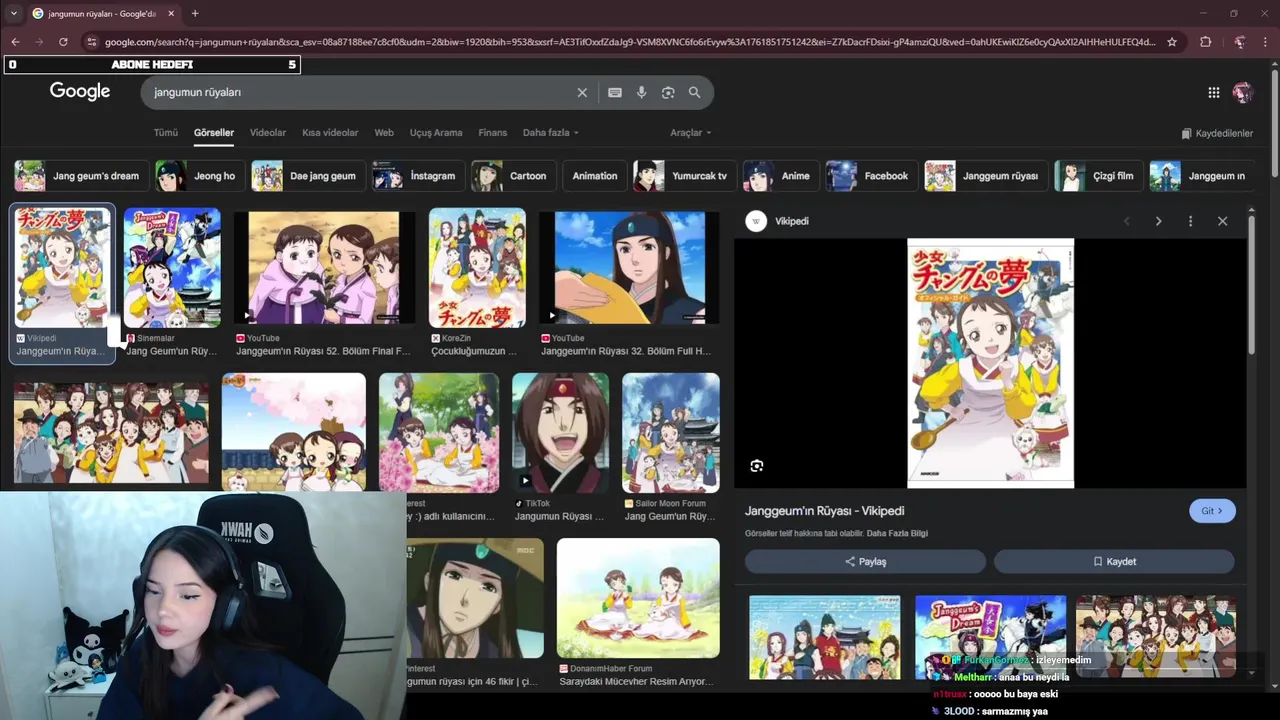Viewport: 1280px width, 720px height.
Task: Open DonanımHaber Forum result thumbnail
Action: (638, 598)
